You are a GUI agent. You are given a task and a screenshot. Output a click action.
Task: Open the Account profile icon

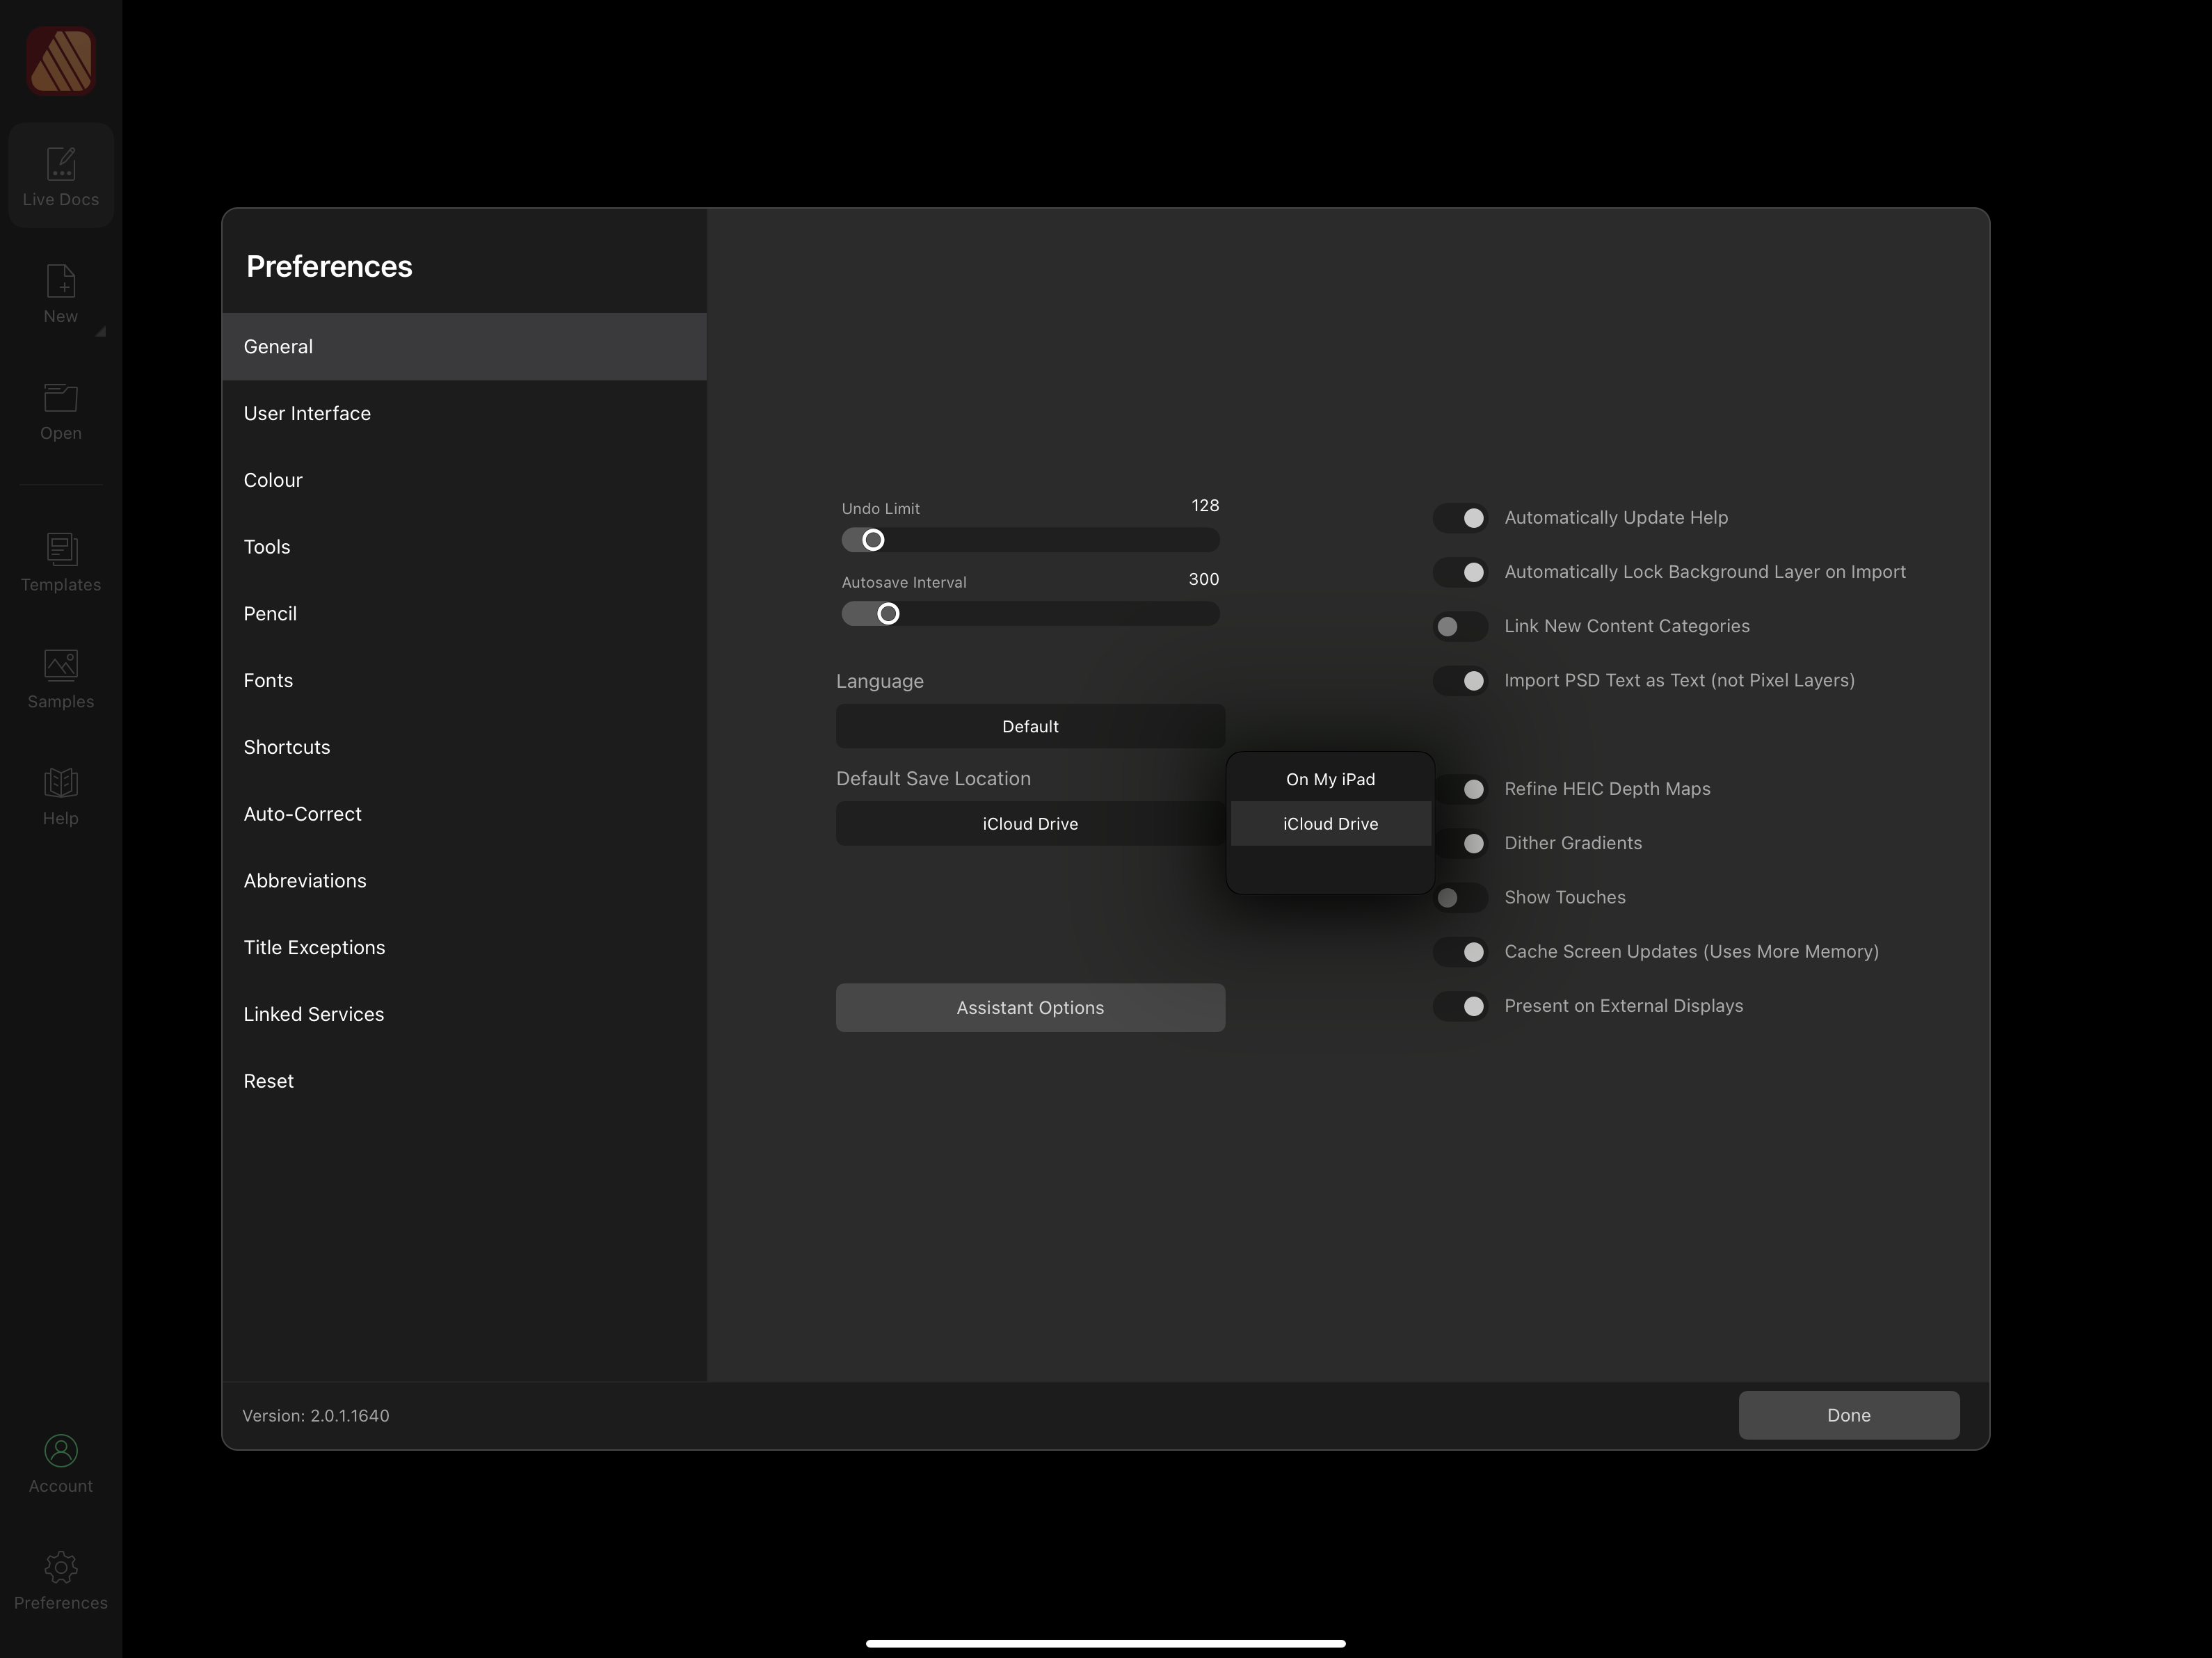pyautogui.click(x=61, y=1451)
